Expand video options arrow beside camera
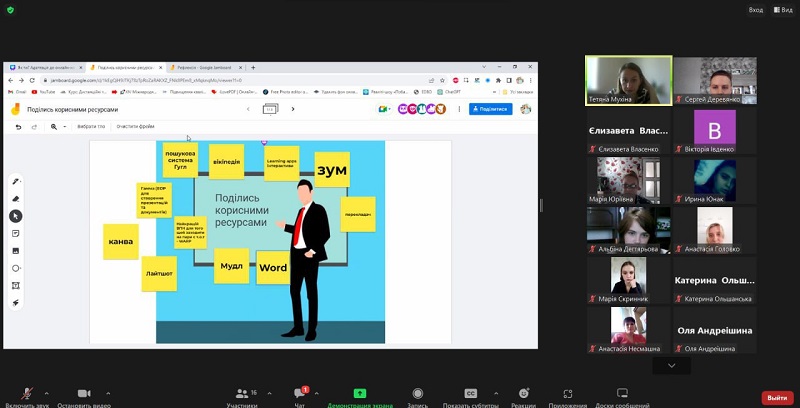The width and height of the screenshot is (800, 408). [x=108, y=393]
